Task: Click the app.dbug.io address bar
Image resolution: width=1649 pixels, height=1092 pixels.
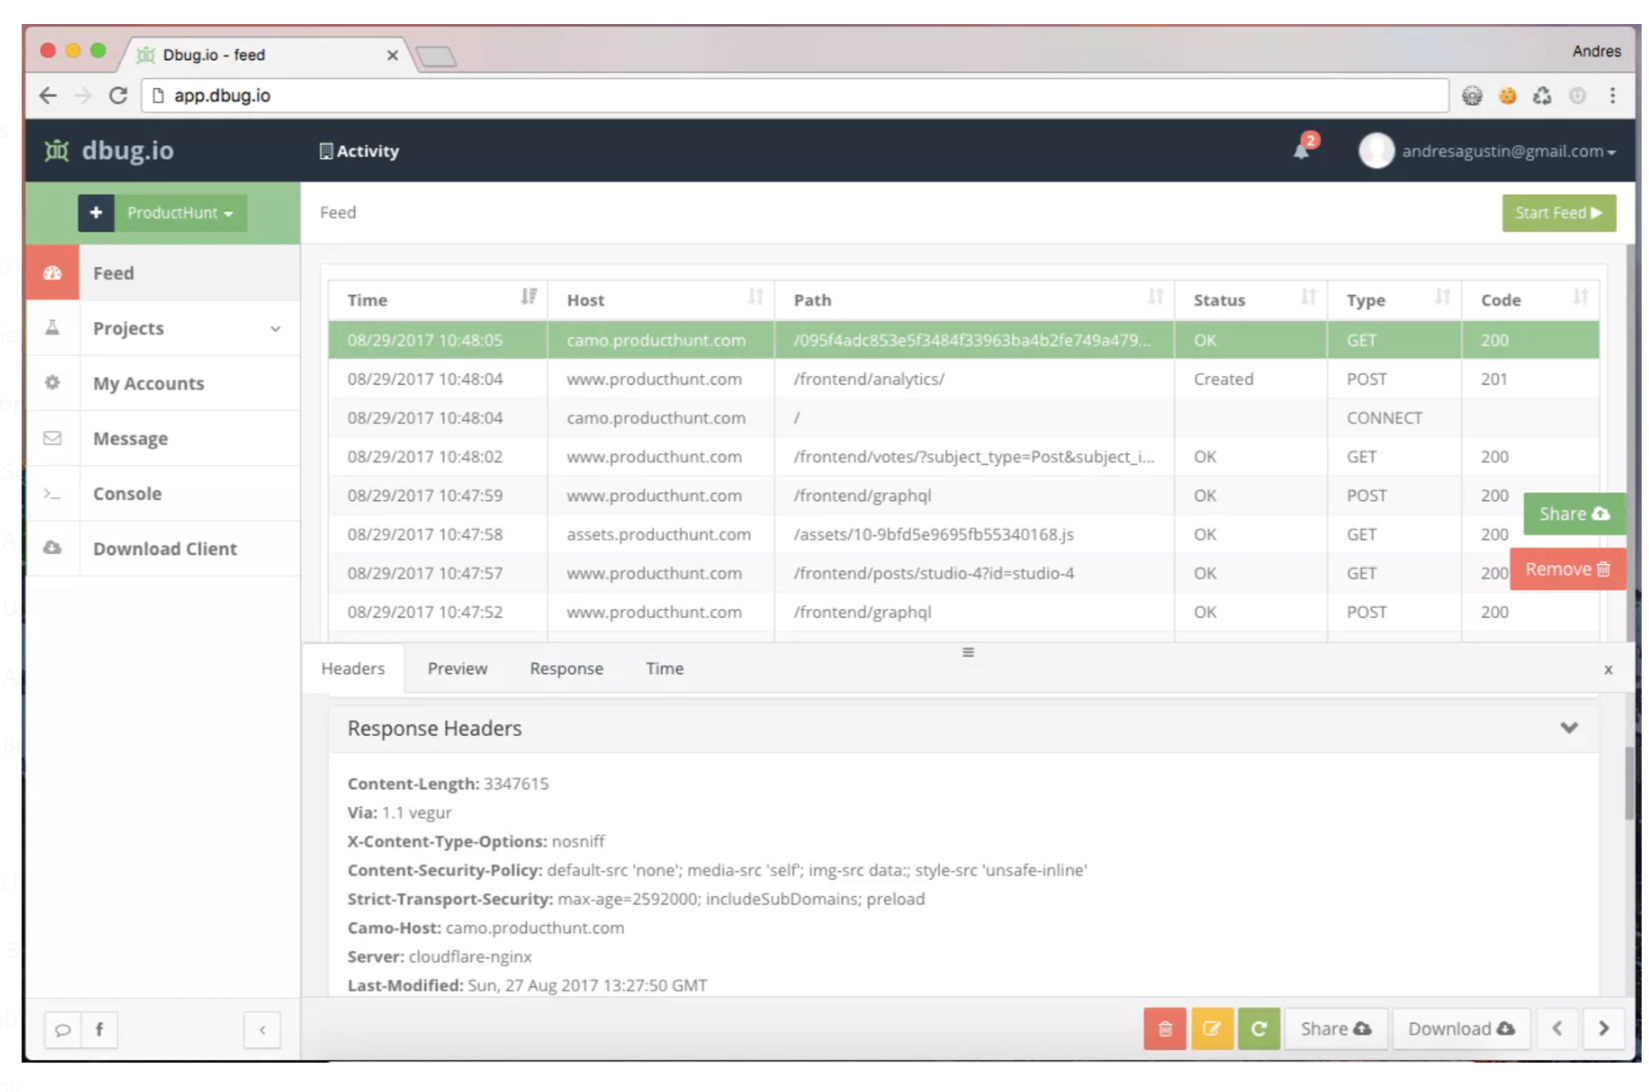Action: coord(795,96)
